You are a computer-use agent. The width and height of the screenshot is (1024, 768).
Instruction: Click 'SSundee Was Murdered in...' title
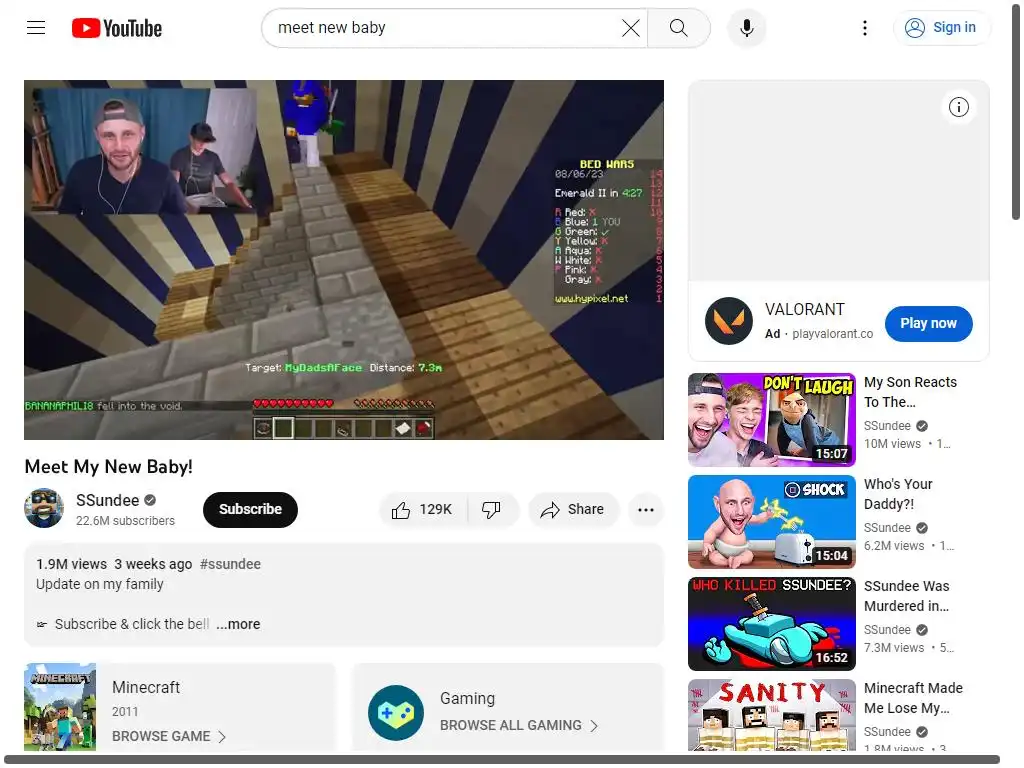[x=906, y=596]
